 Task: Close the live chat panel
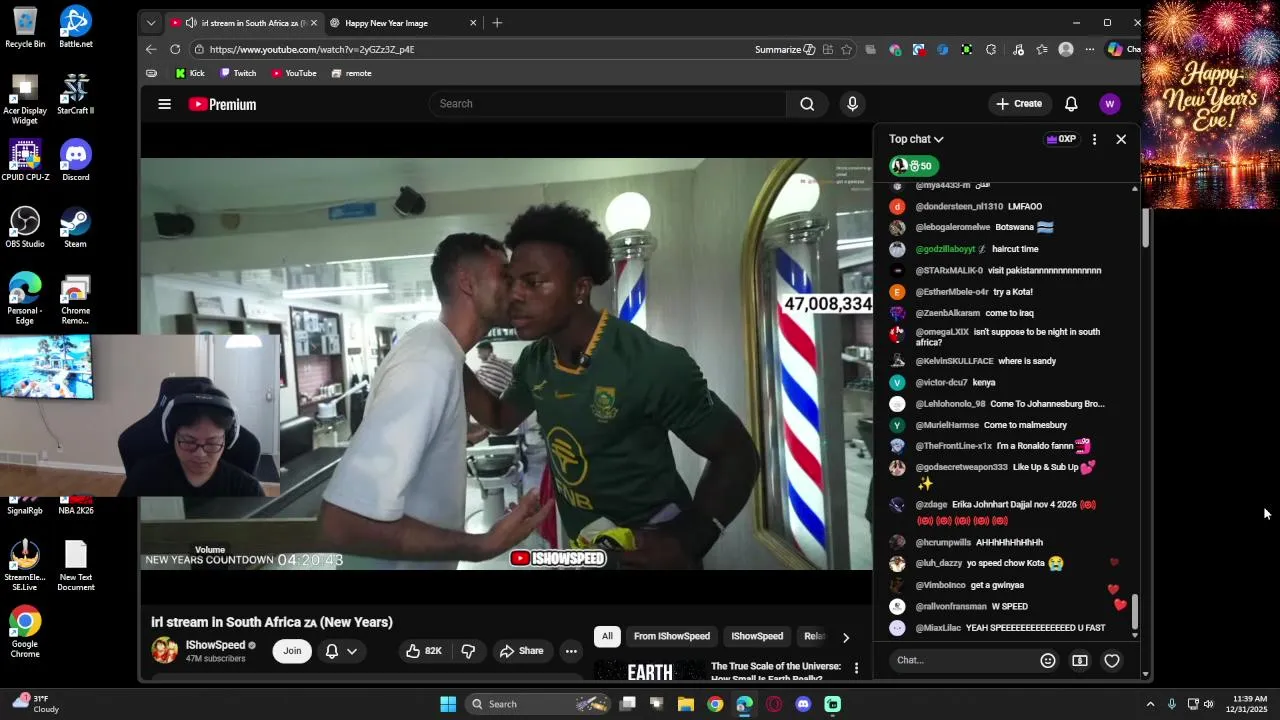click(1121, 139)
